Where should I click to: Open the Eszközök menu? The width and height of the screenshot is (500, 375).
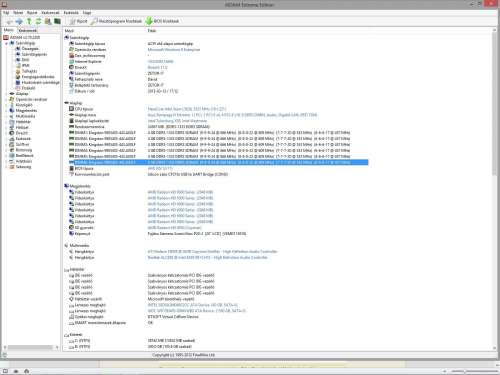[71, 13]
